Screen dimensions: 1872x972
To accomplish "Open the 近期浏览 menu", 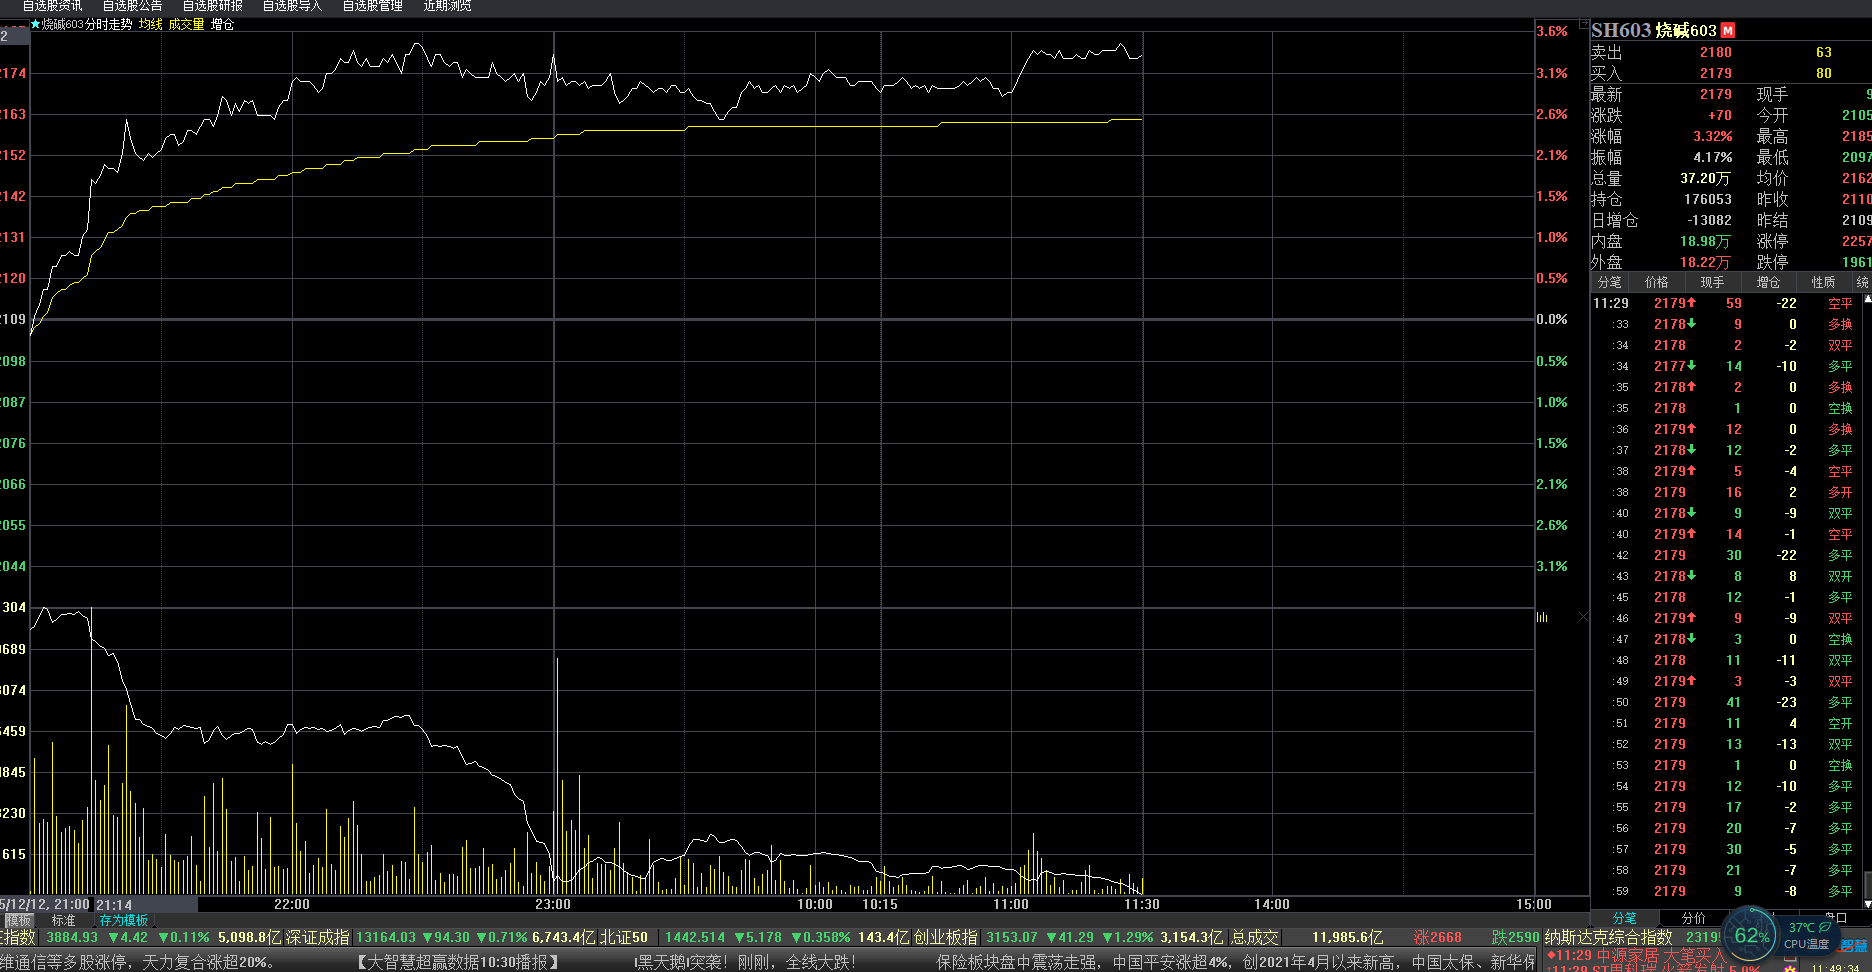I will (x=447, y=6).
